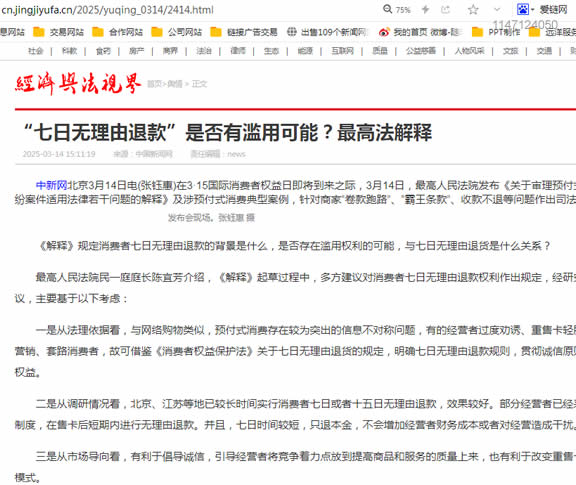Screen dimensions: 576x485
Task: Click the lightning bolt speed icon
Action: 425,10
